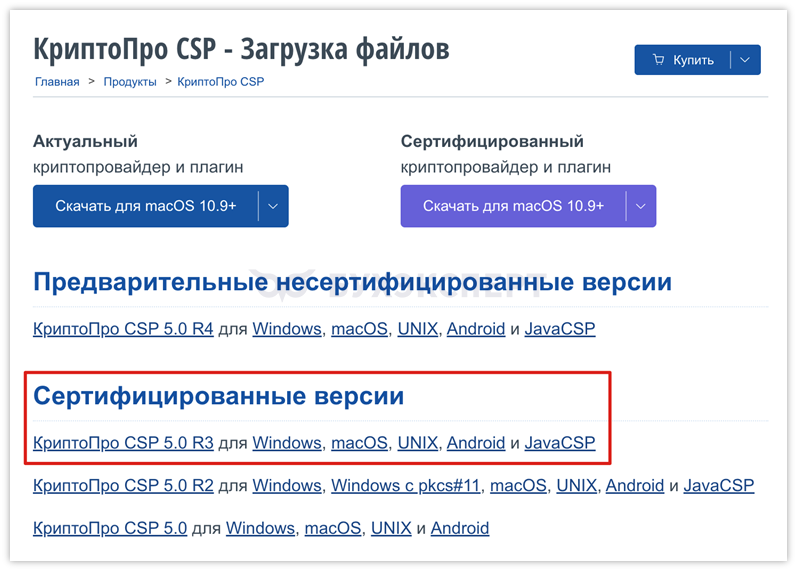797x571 pixels.
Task: Expand the Сертифицированный download options arrow
Action: click(x=641, y=206)
